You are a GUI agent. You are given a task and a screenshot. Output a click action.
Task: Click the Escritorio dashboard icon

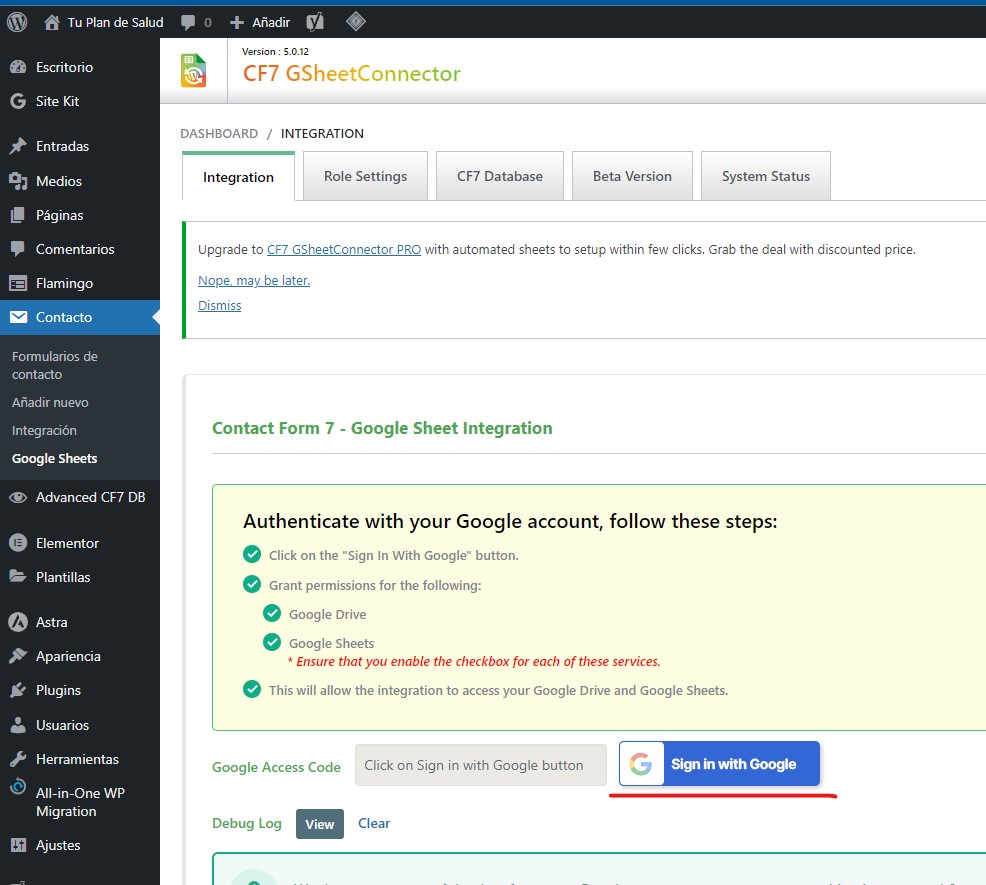pos(18,67)
